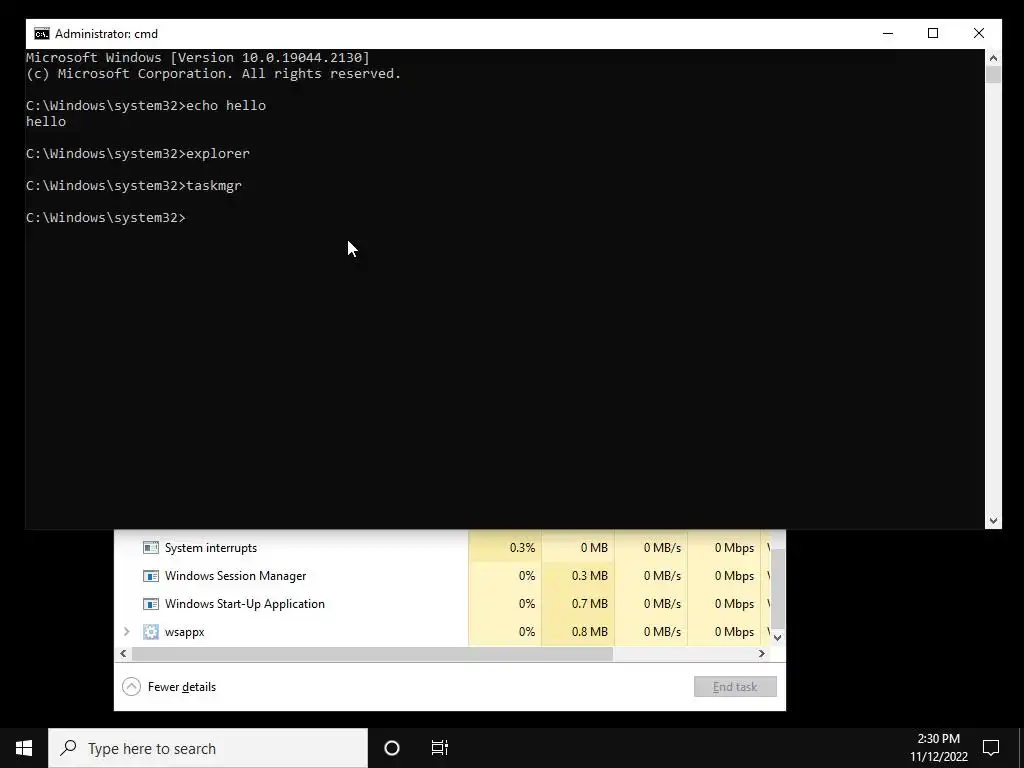Screen dimensions: 1024x768
Task: Click Task Manager horizontal scroll right arrow
Action: click(x=761, y=654)
